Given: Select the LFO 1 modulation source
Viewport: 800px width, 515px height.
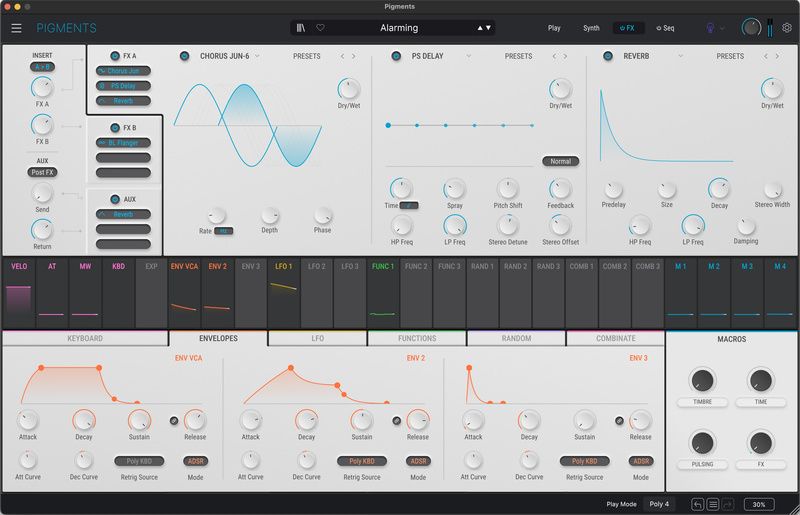Looking at the screenshot, I should [x=284, y=293].
